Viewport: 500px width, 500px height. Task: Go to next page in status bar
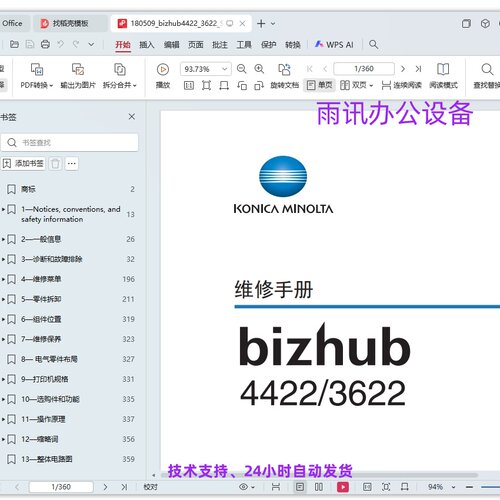pos(105,487)
